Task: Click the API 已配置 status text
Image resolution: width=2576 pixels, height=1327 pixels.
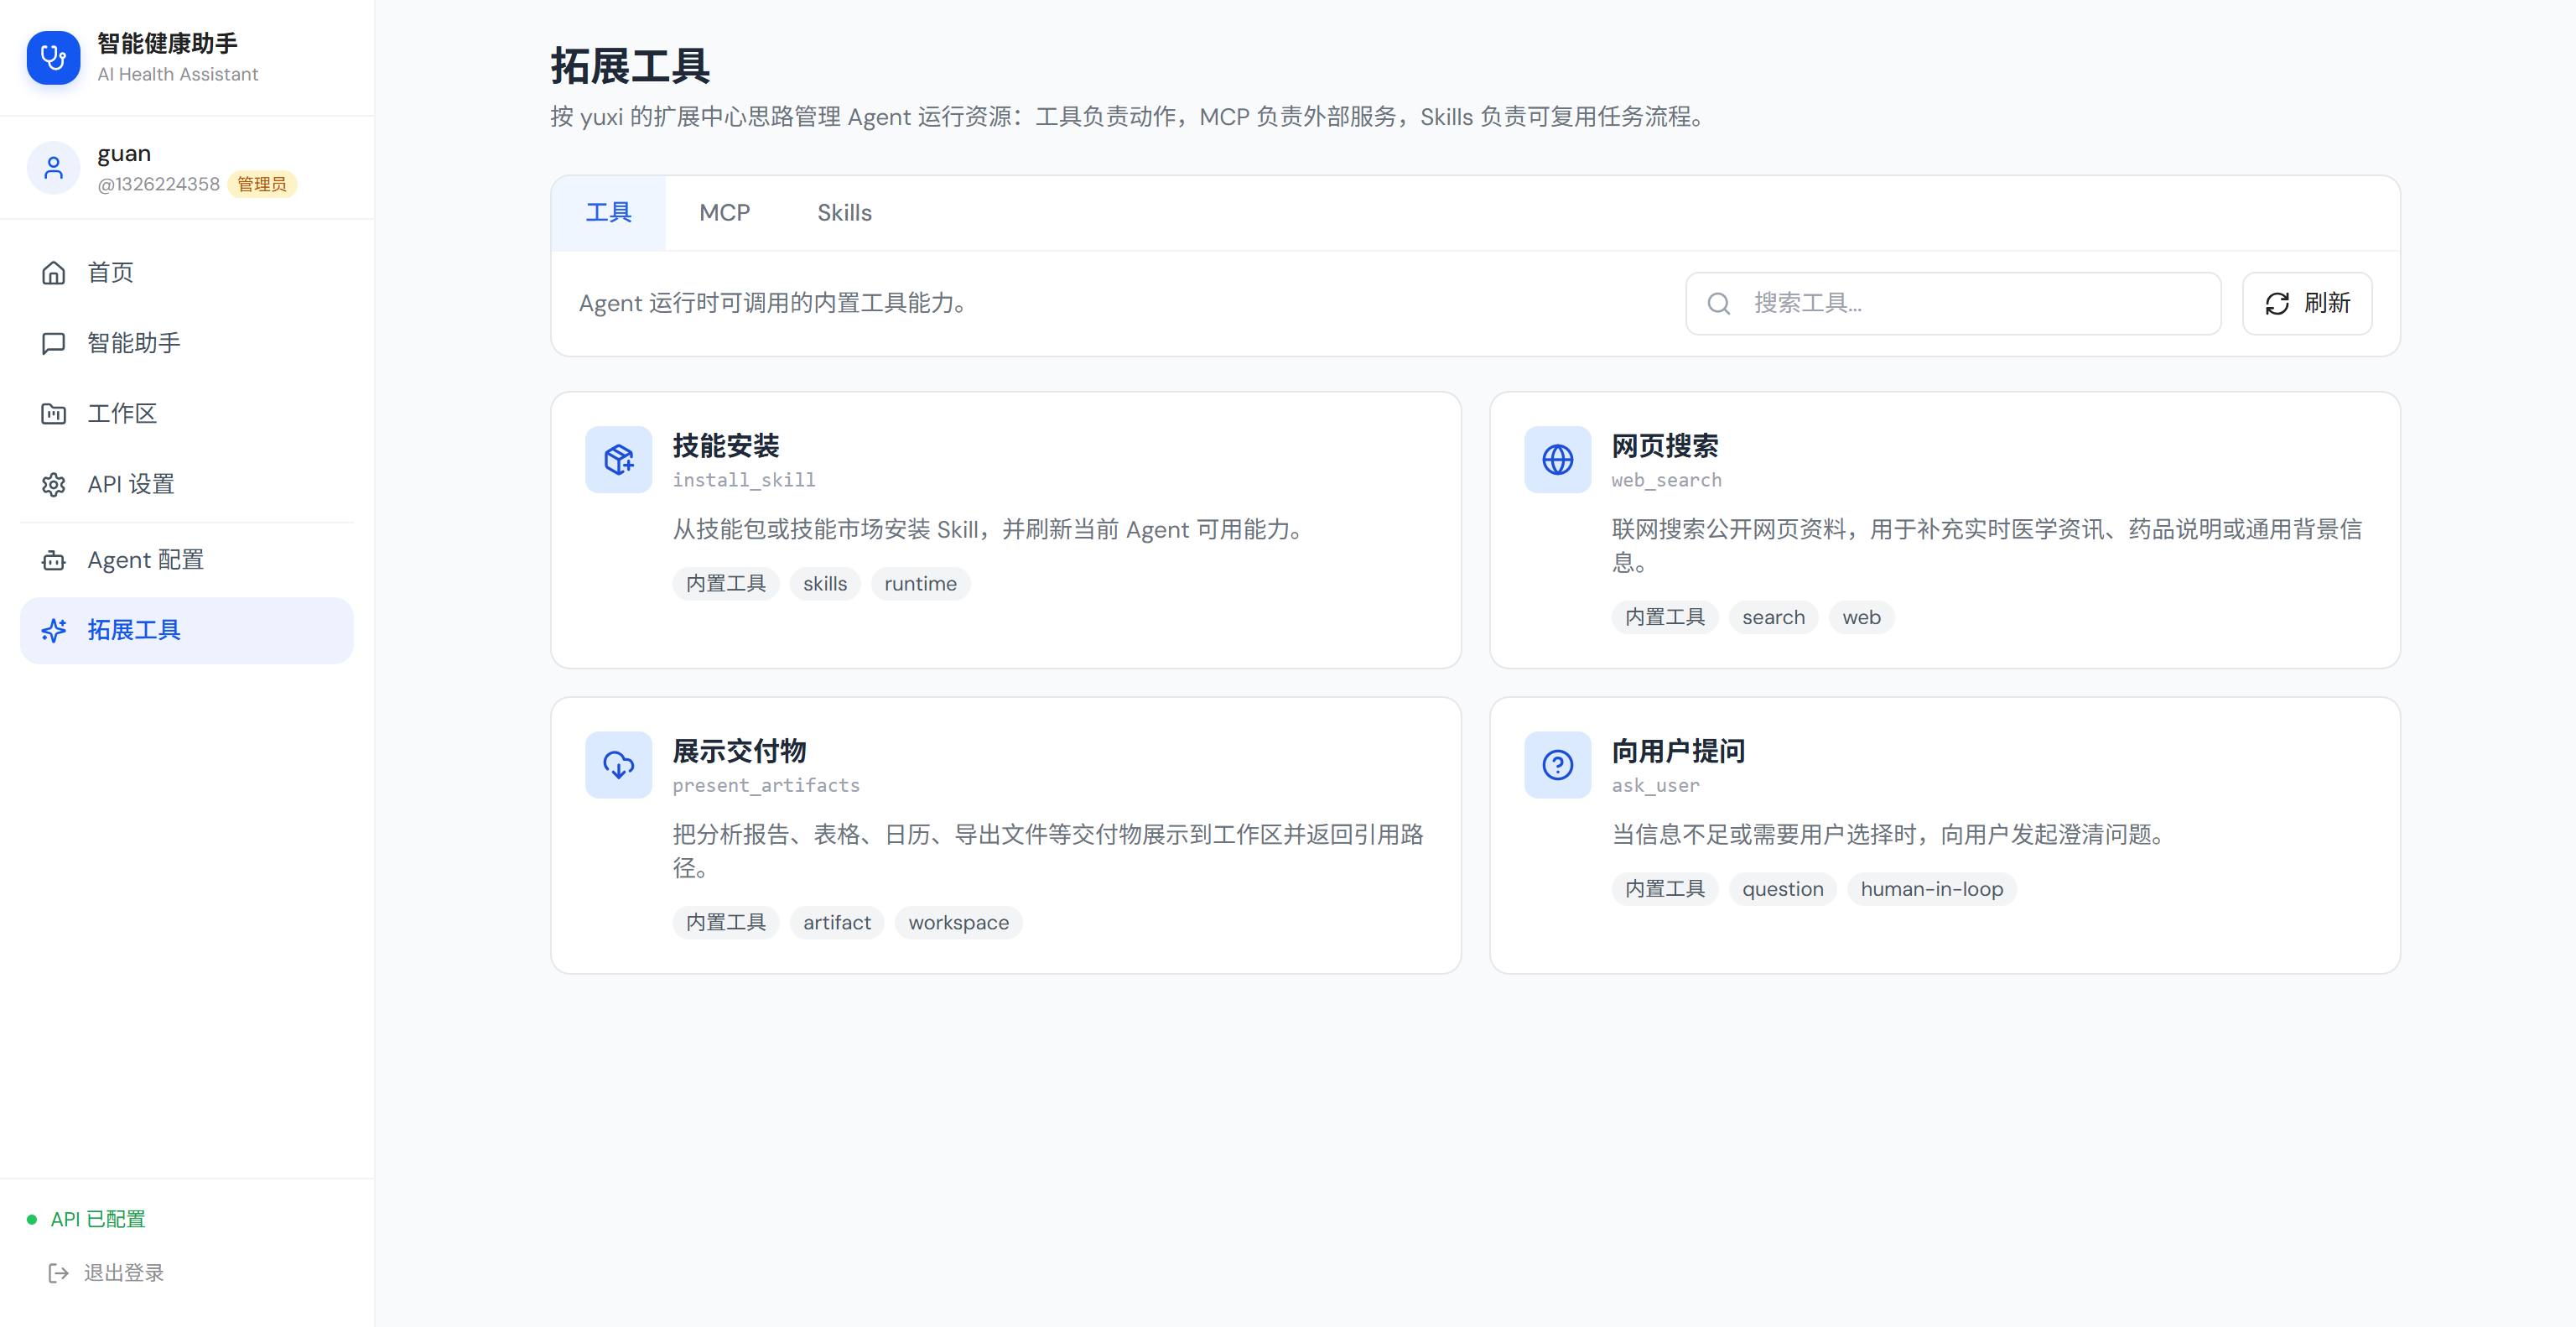Action: [98, 1219]
